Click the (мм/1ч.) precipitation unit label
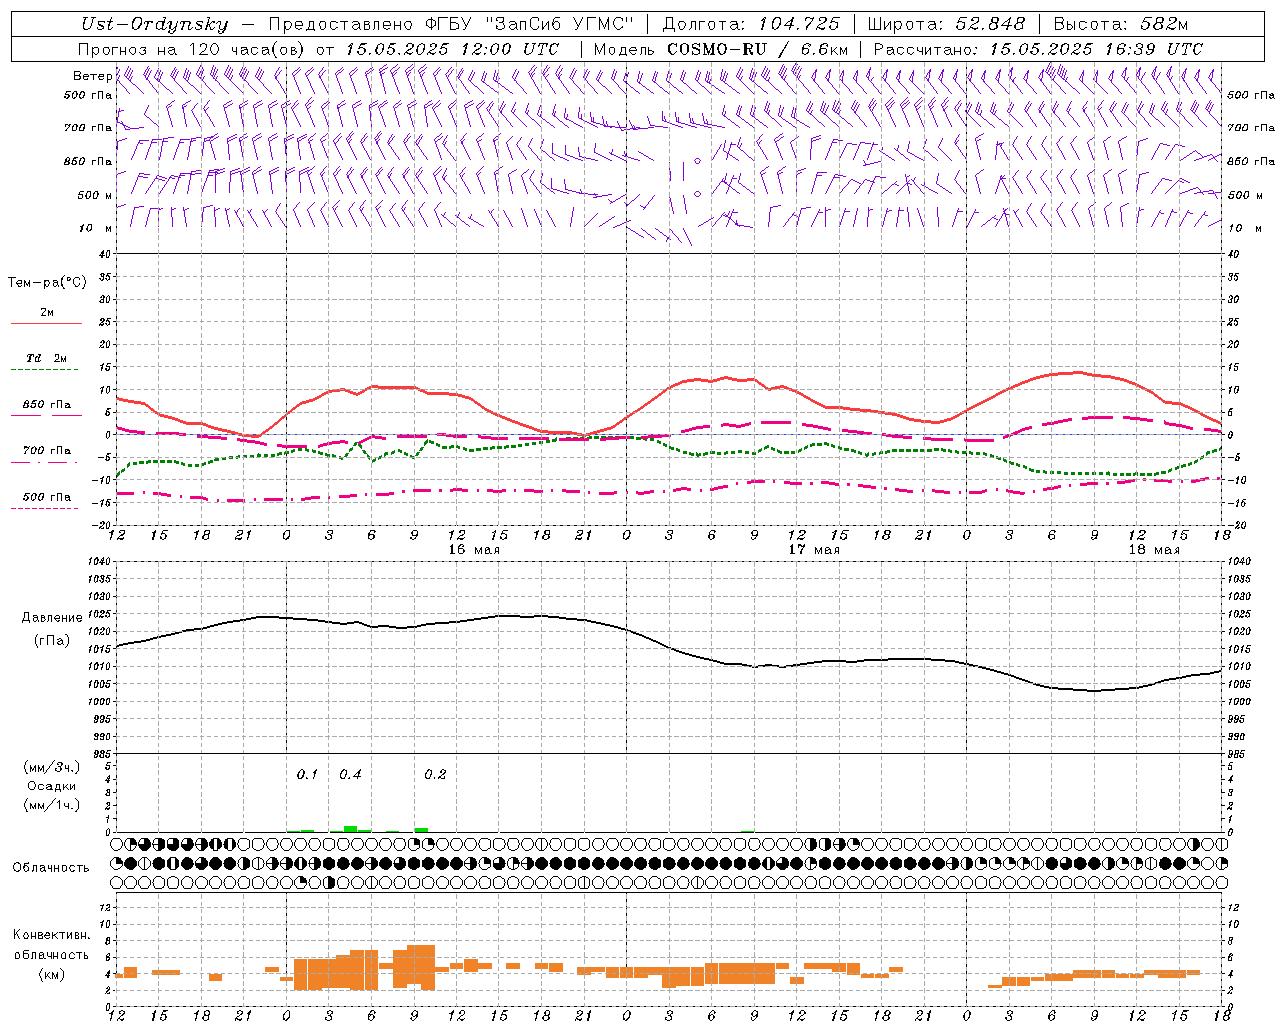 pyautogui.click(x=52, y=805)
